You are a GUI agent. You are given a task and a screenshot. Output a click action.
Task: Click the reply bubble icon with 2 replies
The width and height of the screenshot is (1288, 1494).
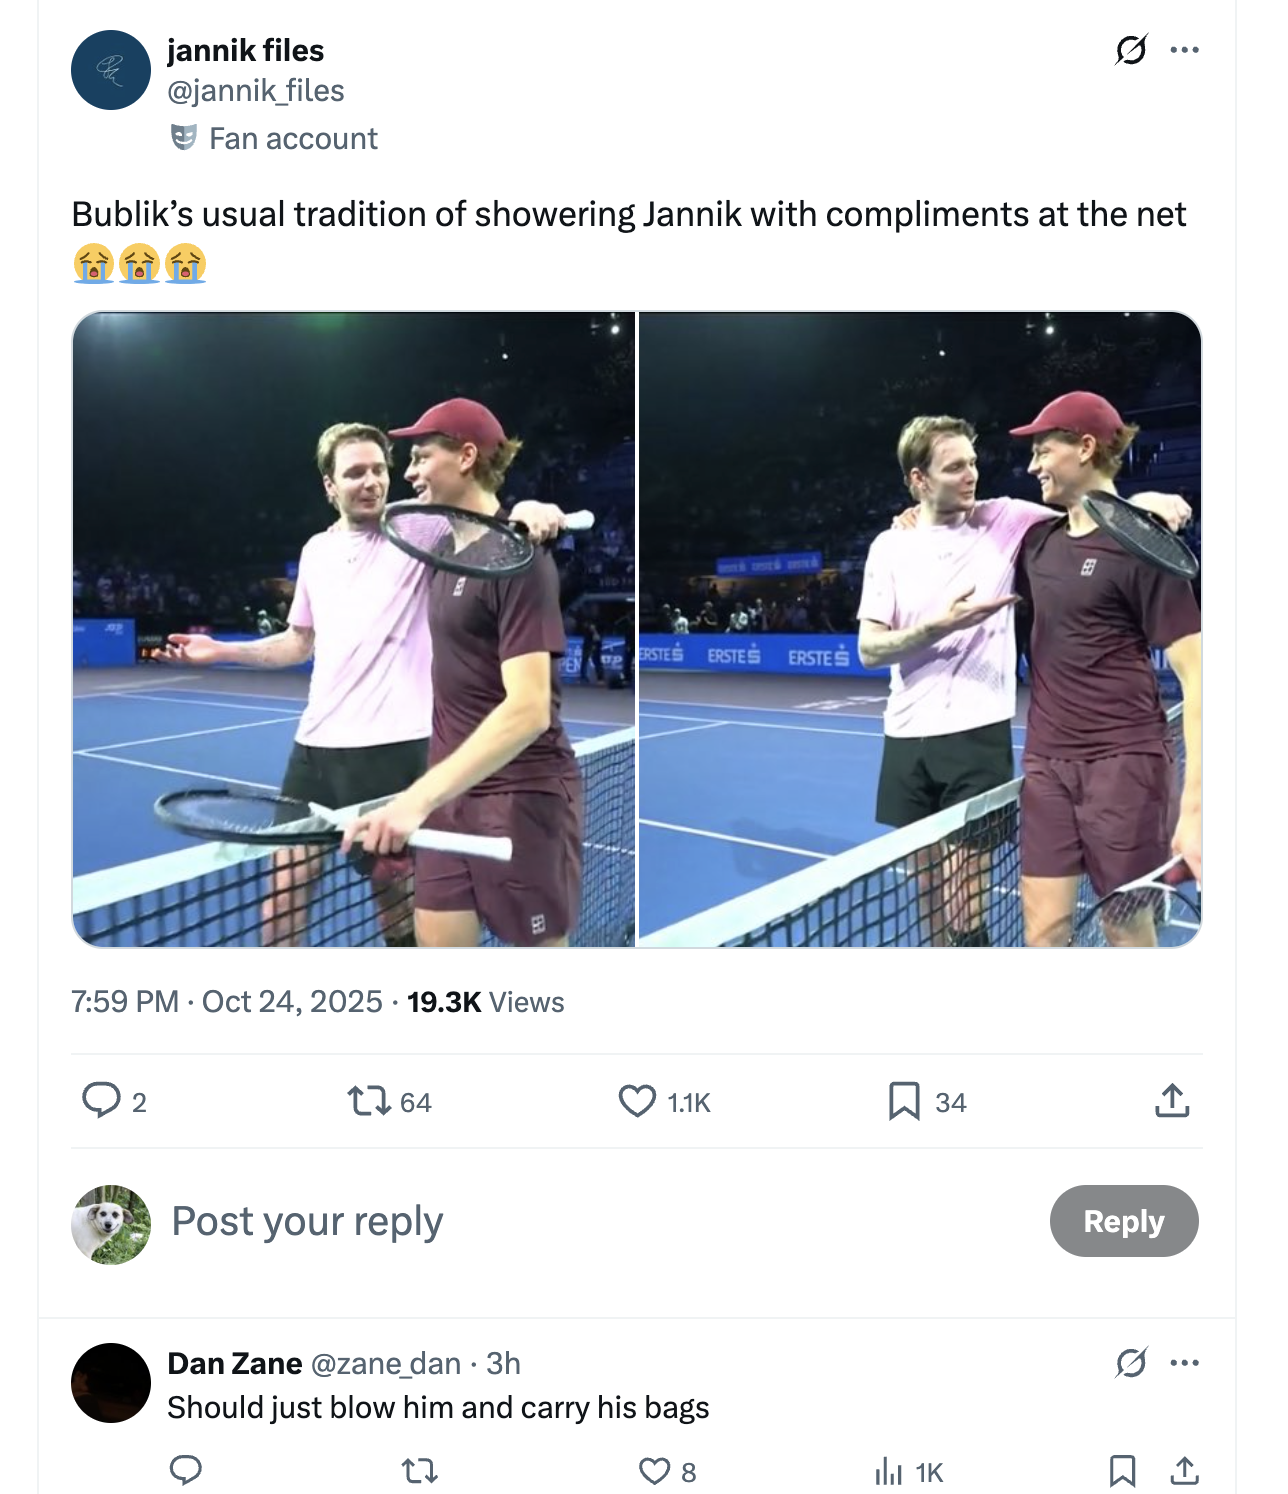(101, 1101)
